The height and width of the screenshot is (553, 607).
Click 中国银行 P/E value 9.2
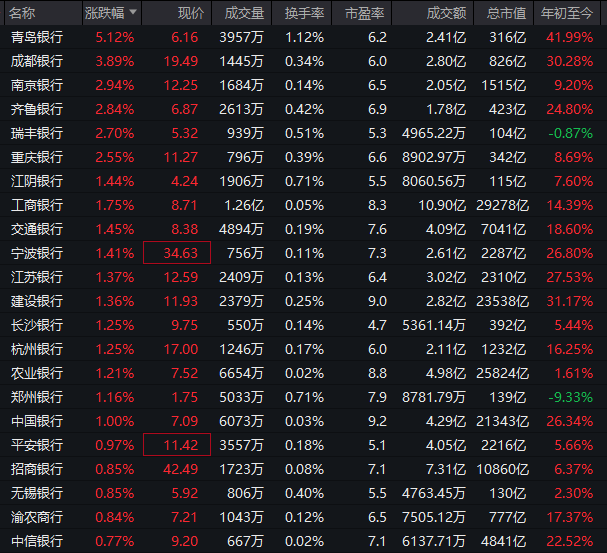click(377, 421)
